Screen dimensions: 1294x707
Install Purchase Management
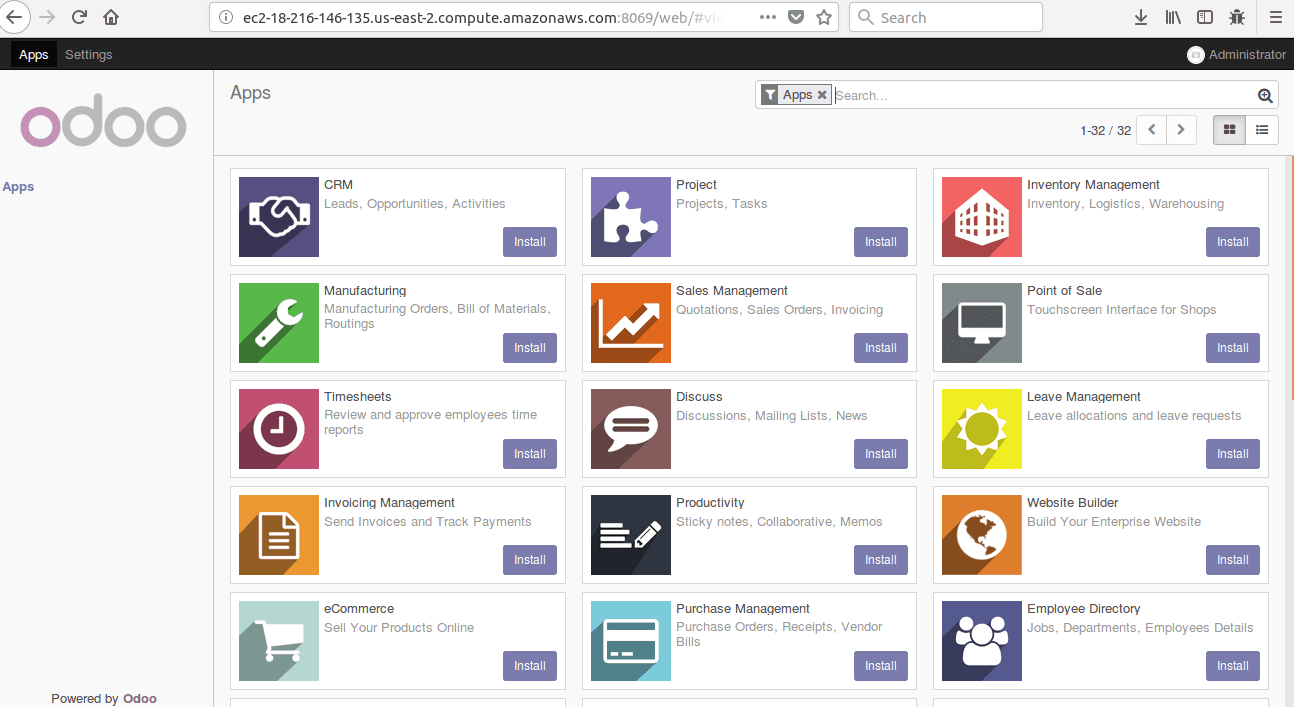pyautogui.click(x=881, y=666)
